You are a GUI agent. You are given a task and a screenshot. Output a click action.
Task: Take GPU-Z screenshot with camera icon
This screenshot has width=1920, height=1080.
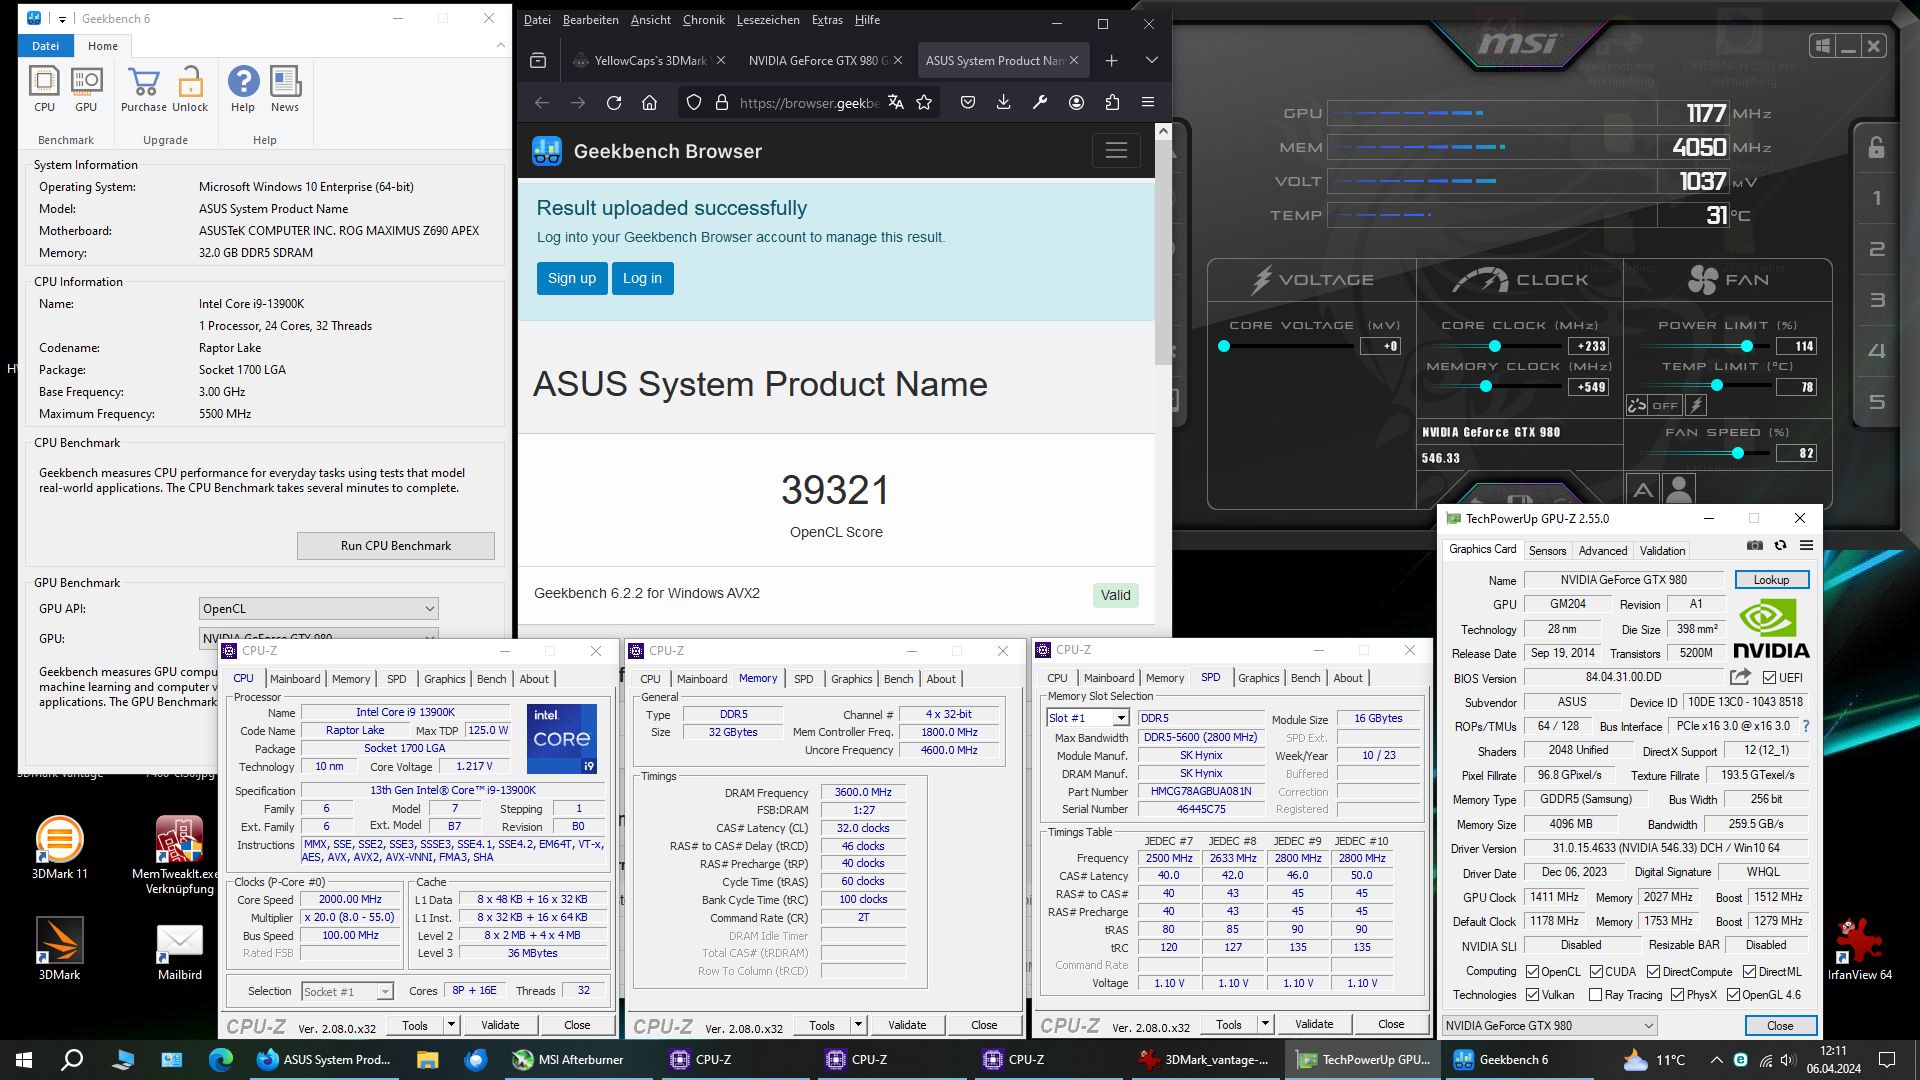1755,546
